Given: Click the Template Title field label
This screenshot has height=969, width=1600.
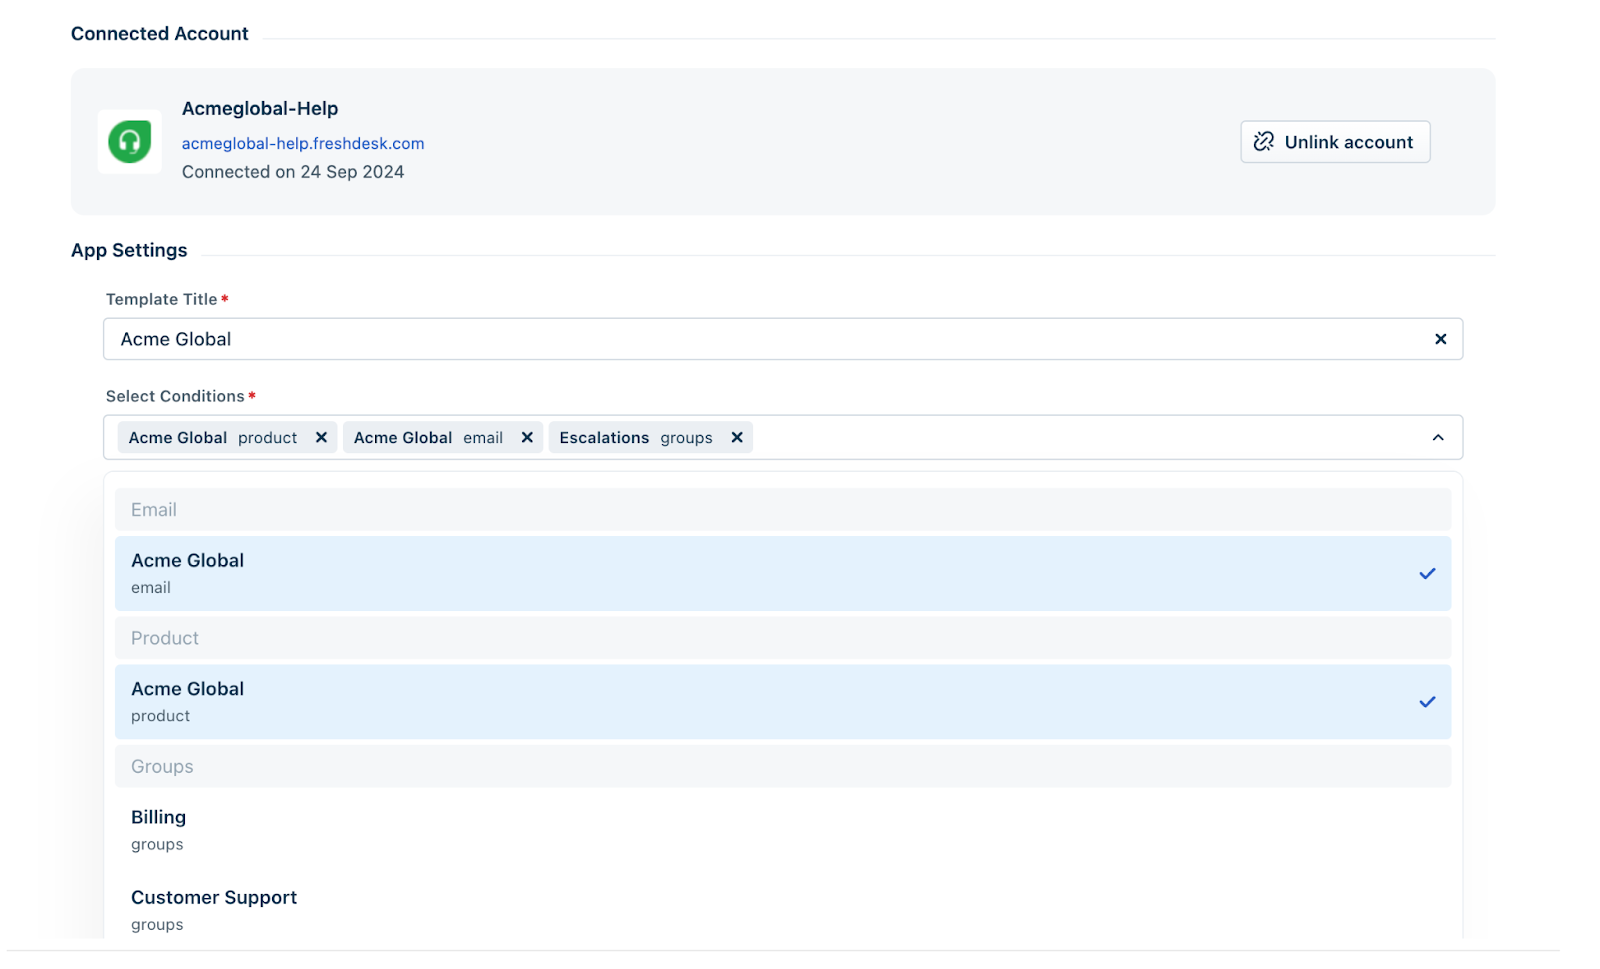Looking at the screenshot, I should tap(162, 299).
